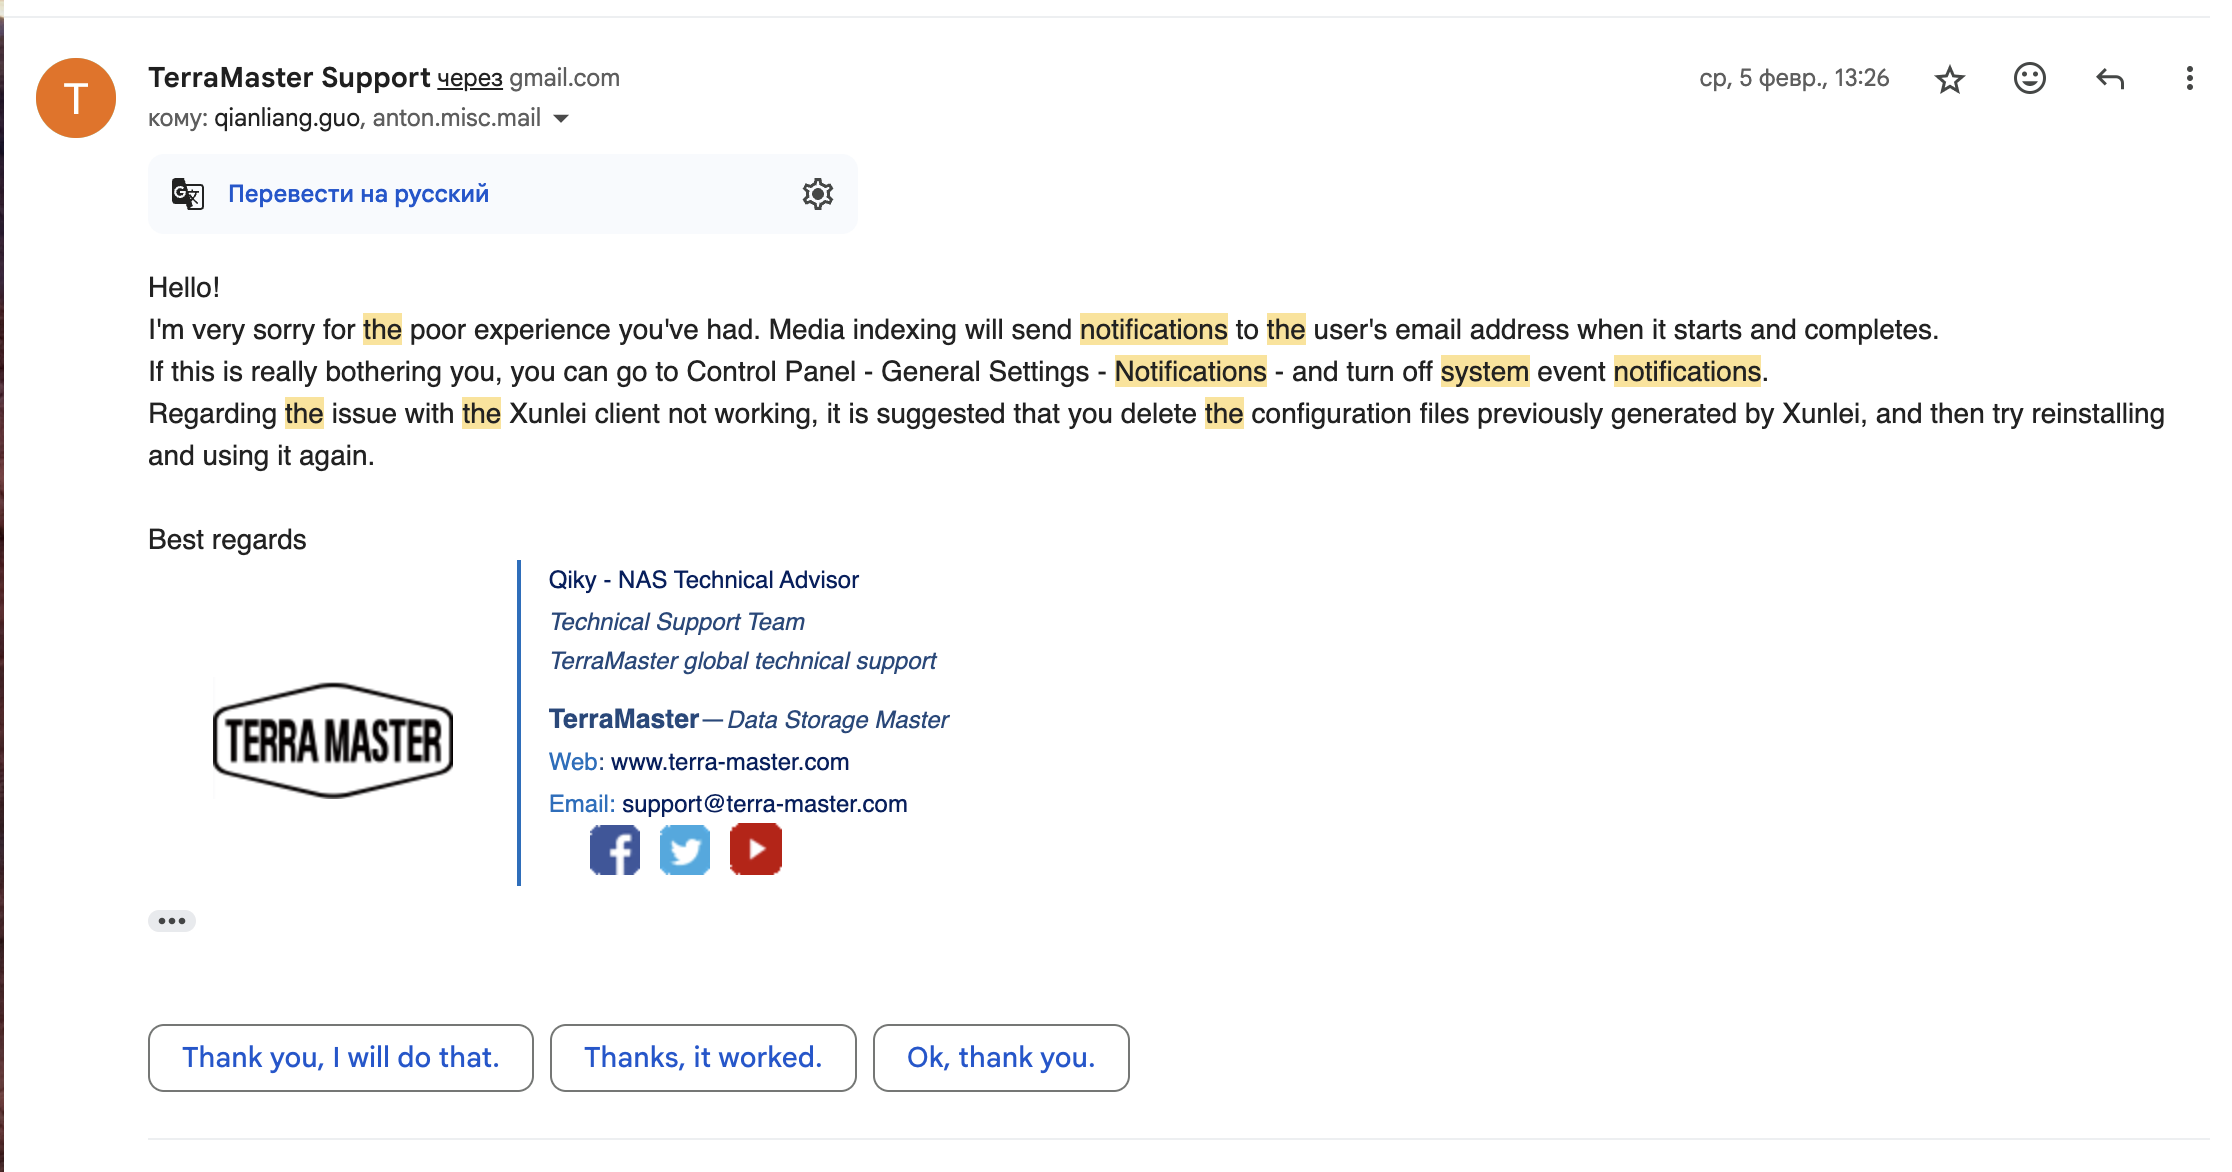This screenshot has width=2232, height=1172.
Task: Click the reply arrow icon
Action: tap(2109, 78)
